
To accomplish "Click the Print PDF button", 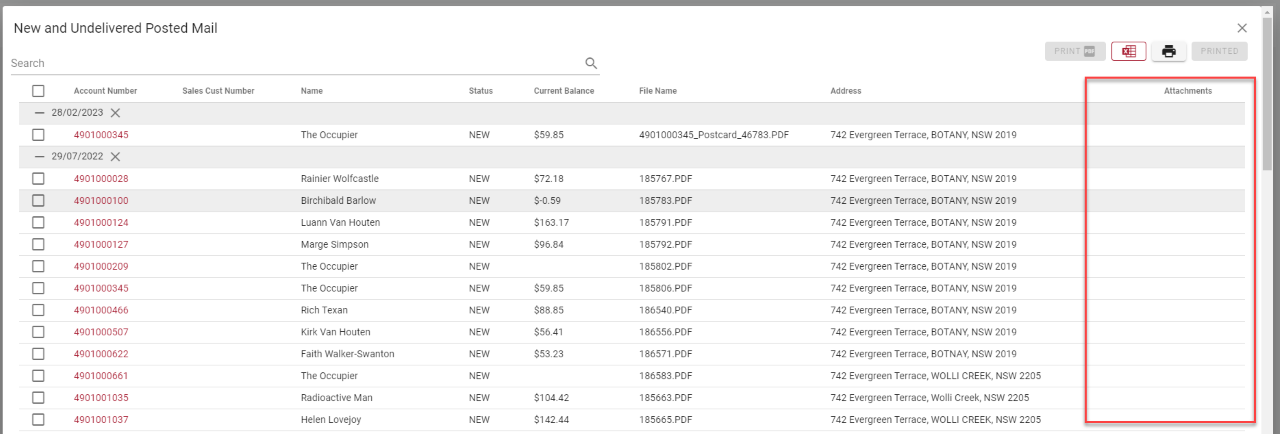I will point(1075,51).
